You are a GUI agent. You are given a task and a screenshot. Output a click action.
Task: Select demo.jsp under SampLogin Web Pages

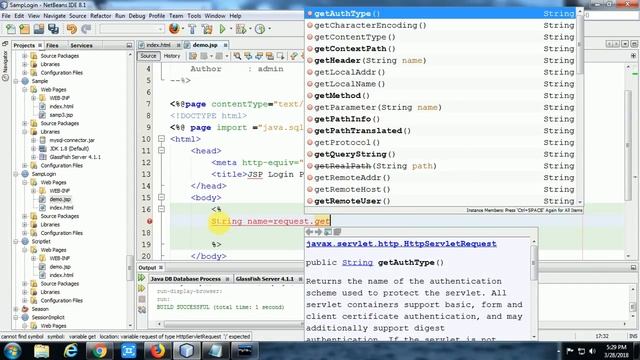pyautogui.click(x=60, y=199)
